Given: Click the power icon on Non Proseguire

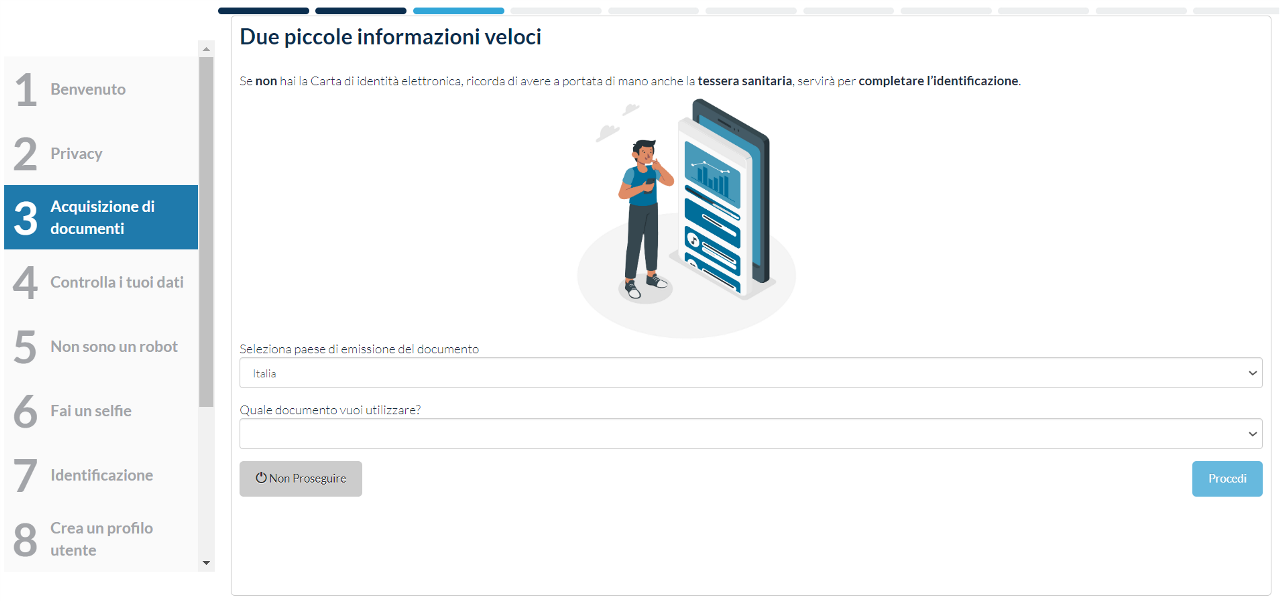Looking at the screenshot, I should pyautogui.click(x=261, y=478).
